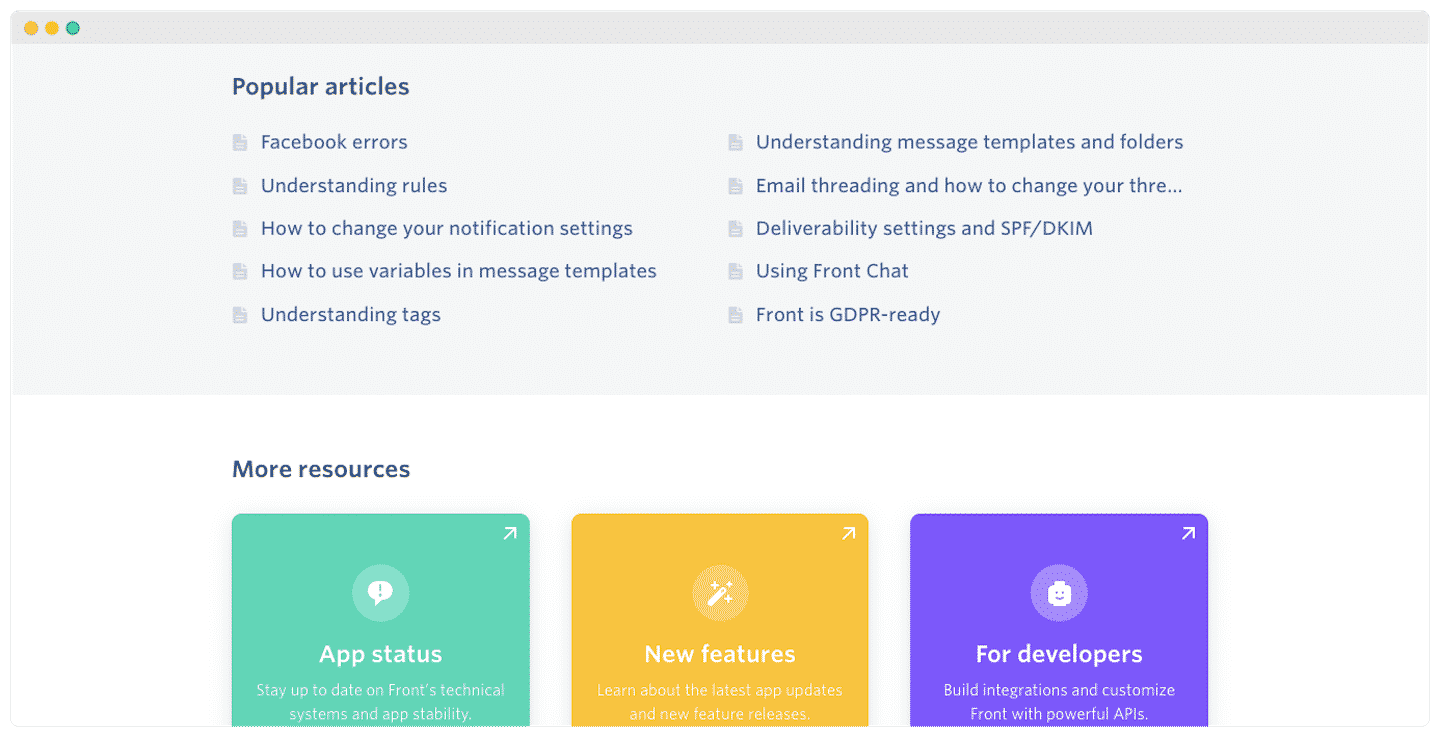Click the For developers card title
This screenshot has width=1440, height=737.
1059,654
